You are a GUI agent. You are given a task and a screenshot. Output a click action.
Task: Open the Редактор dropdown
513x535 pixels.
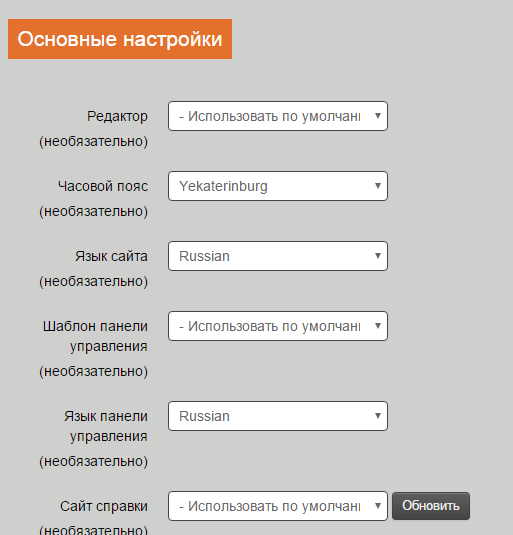tap(278, 116)
